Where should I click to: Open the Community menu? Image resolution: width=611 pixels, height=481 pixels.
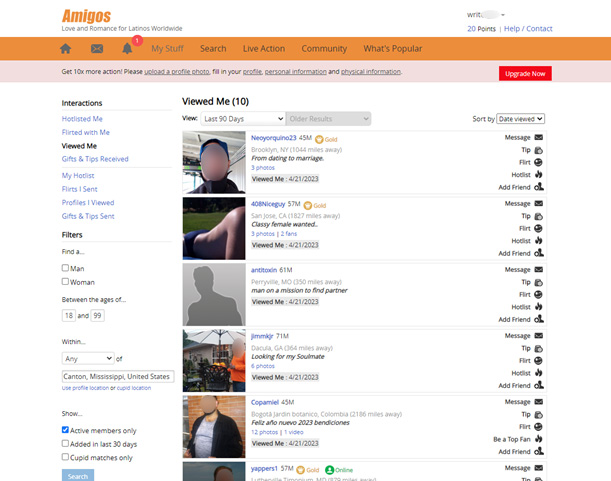tap(324, 49)
